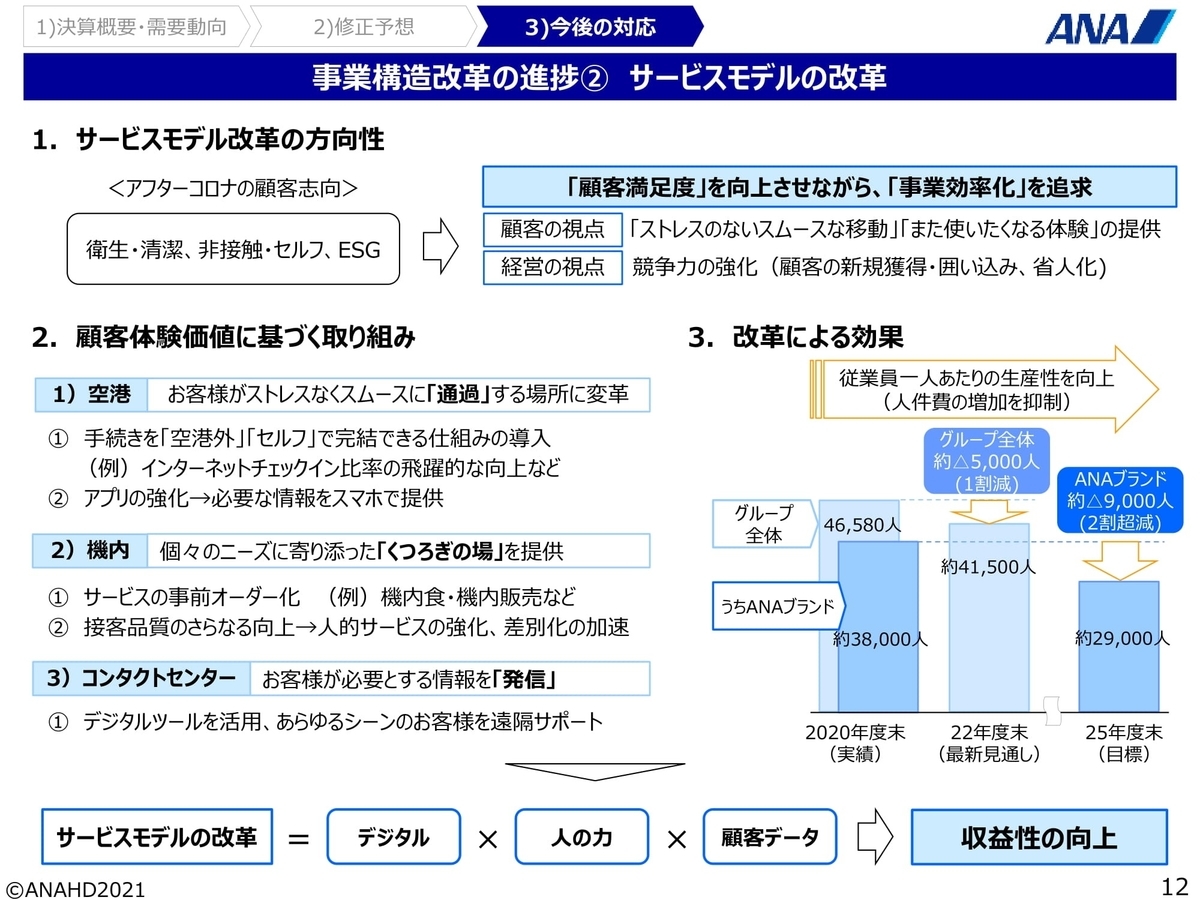Click the title 事業構造改革の進捗② サービスモデルの改革
This screenshot has height=900, width=1200.
point(599,78)
